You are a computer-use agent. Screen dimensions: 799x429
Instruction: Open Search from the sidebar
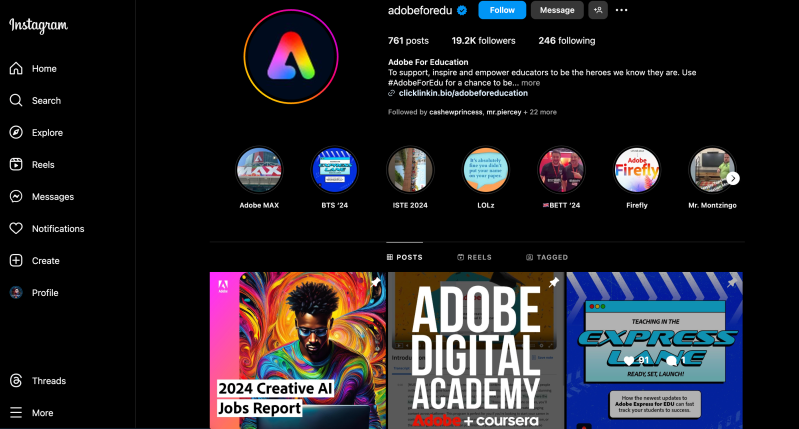coord(16,100)
